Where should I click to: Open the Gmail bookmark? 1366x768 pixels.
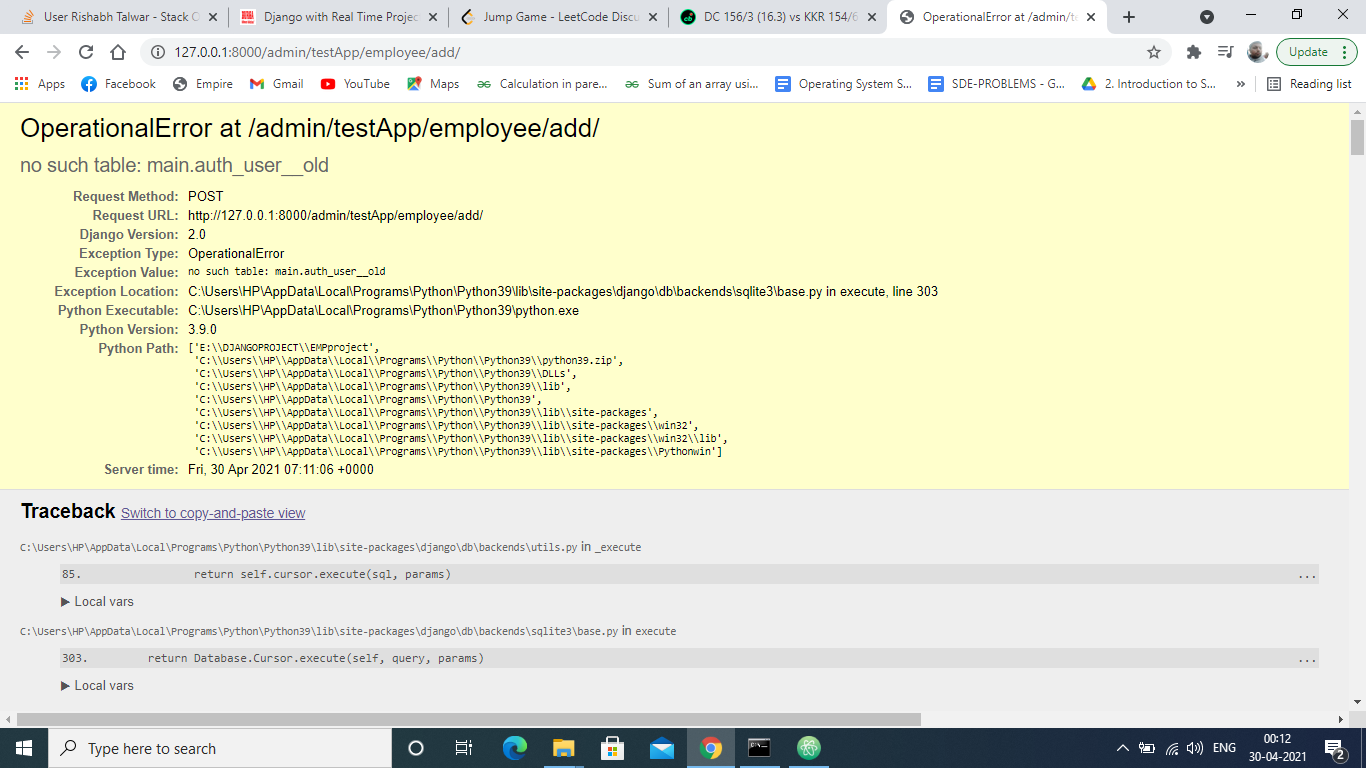(277, 84)
